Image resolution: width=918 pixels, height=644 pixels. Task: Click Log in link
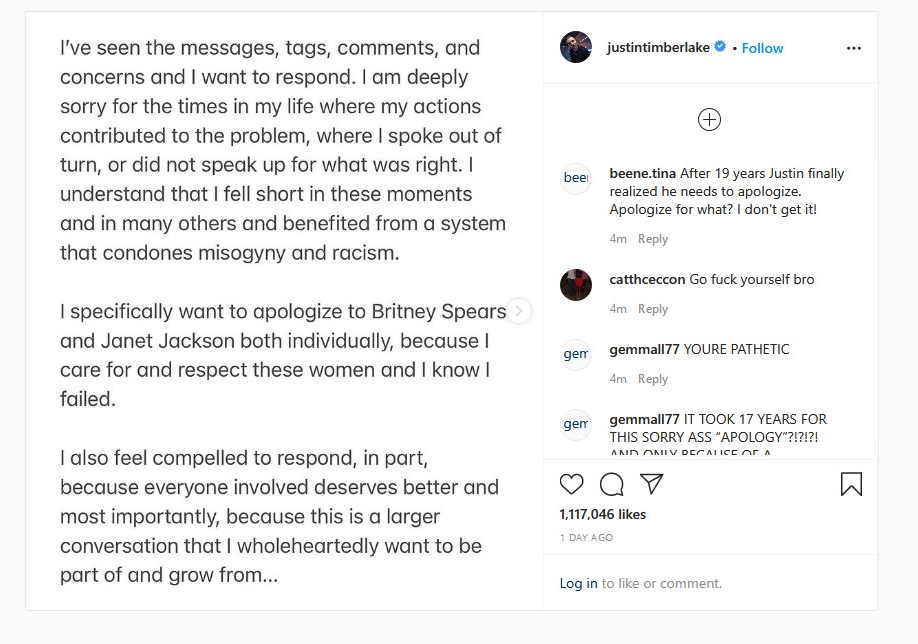[x=578, y=583]
